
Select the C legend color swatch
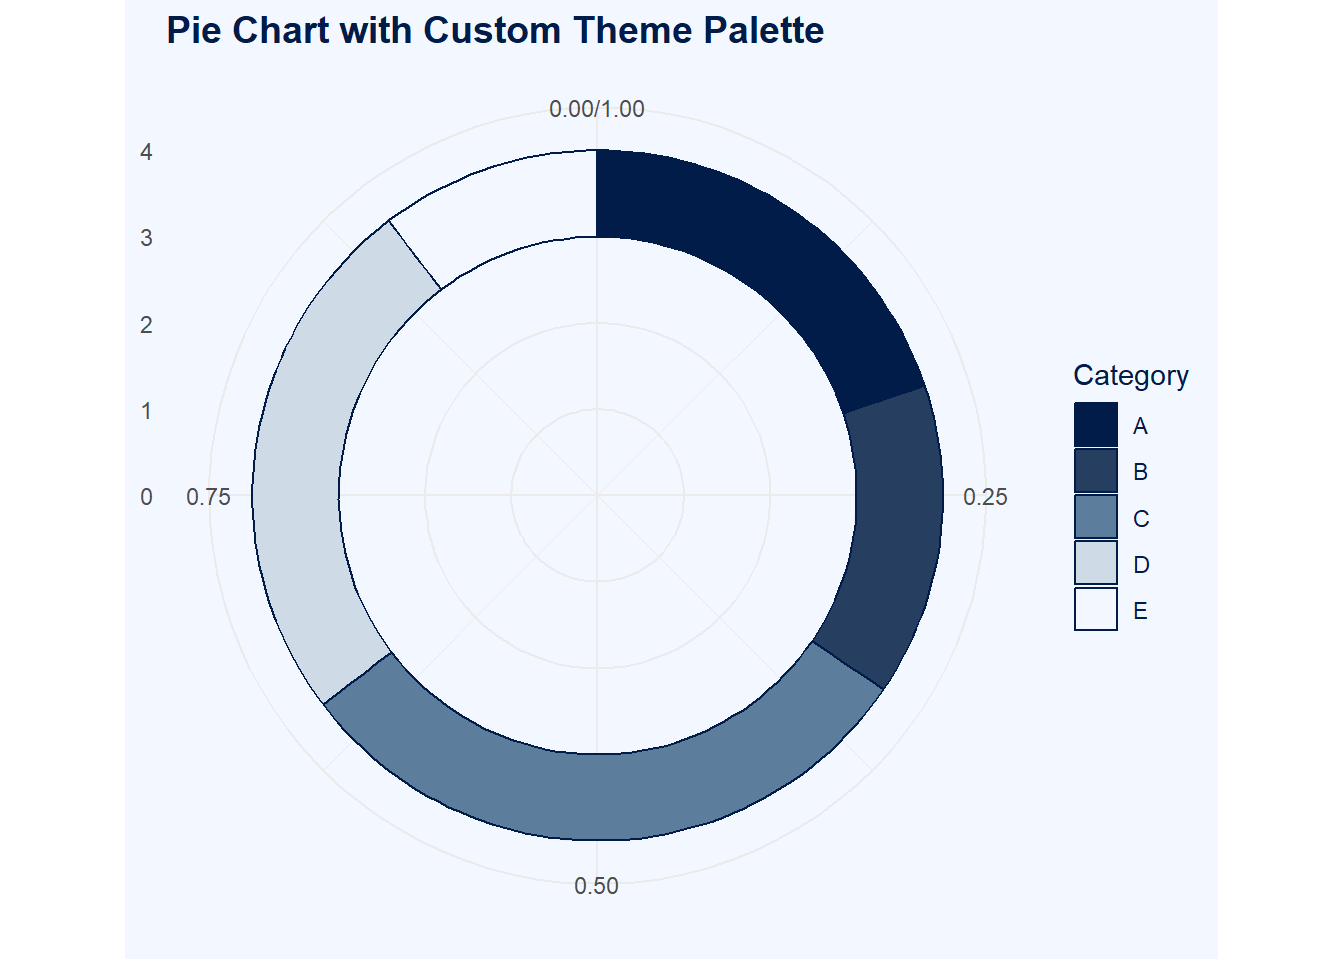(1095, 517)
